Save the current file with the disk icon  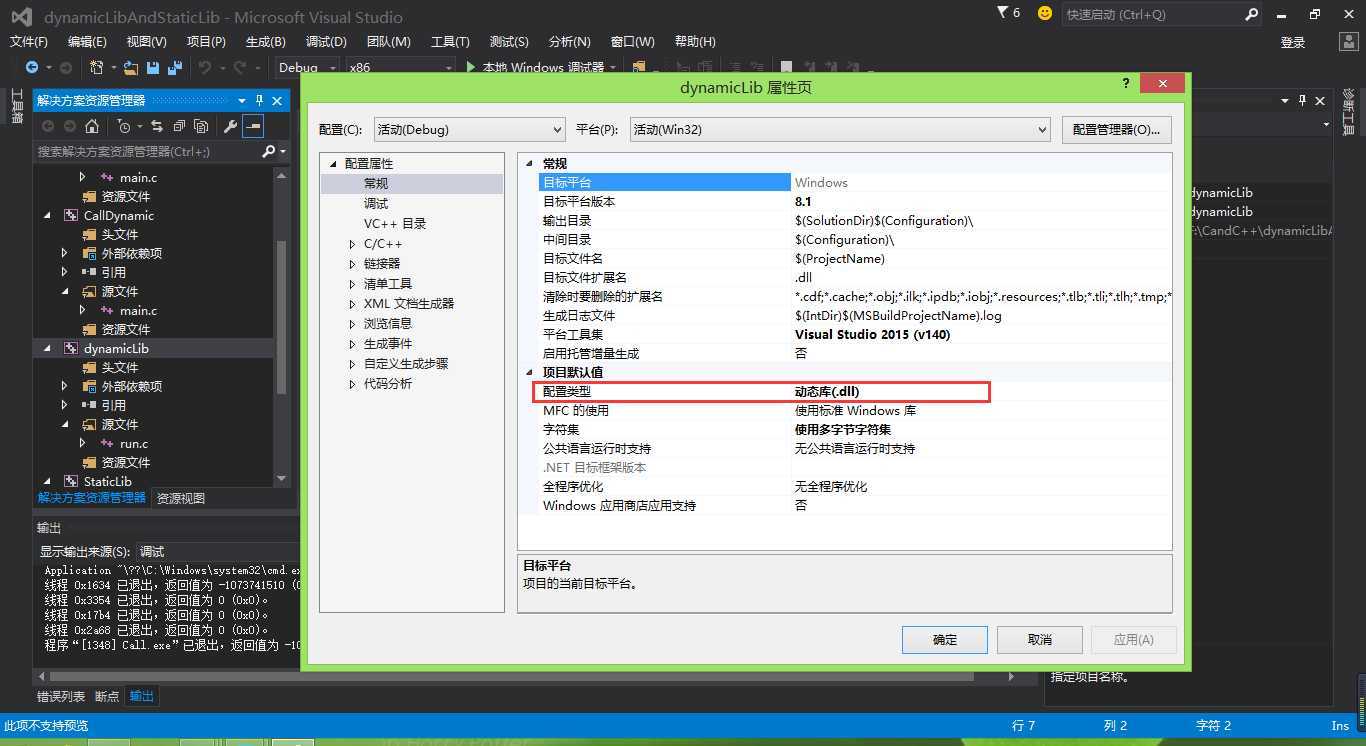153,67
